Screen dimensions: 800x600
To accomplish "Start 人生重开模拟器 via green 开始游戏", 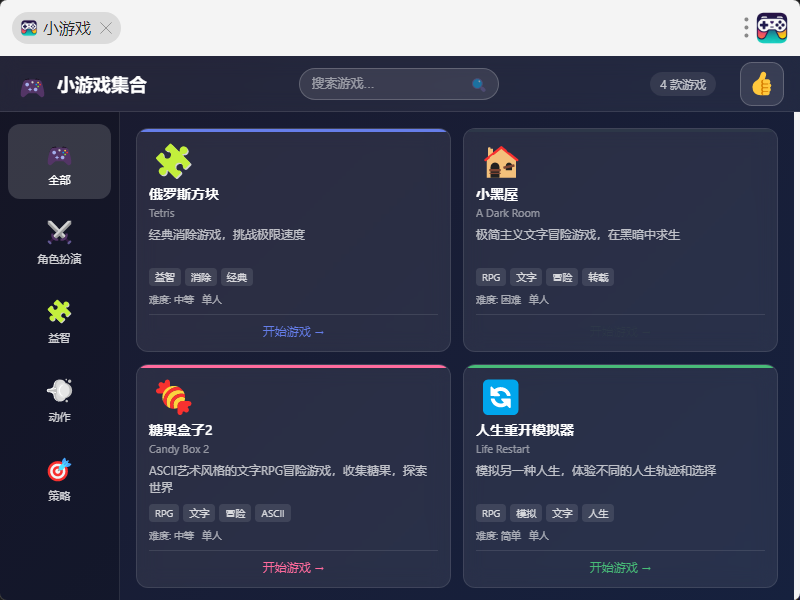I will coord(620,568).
